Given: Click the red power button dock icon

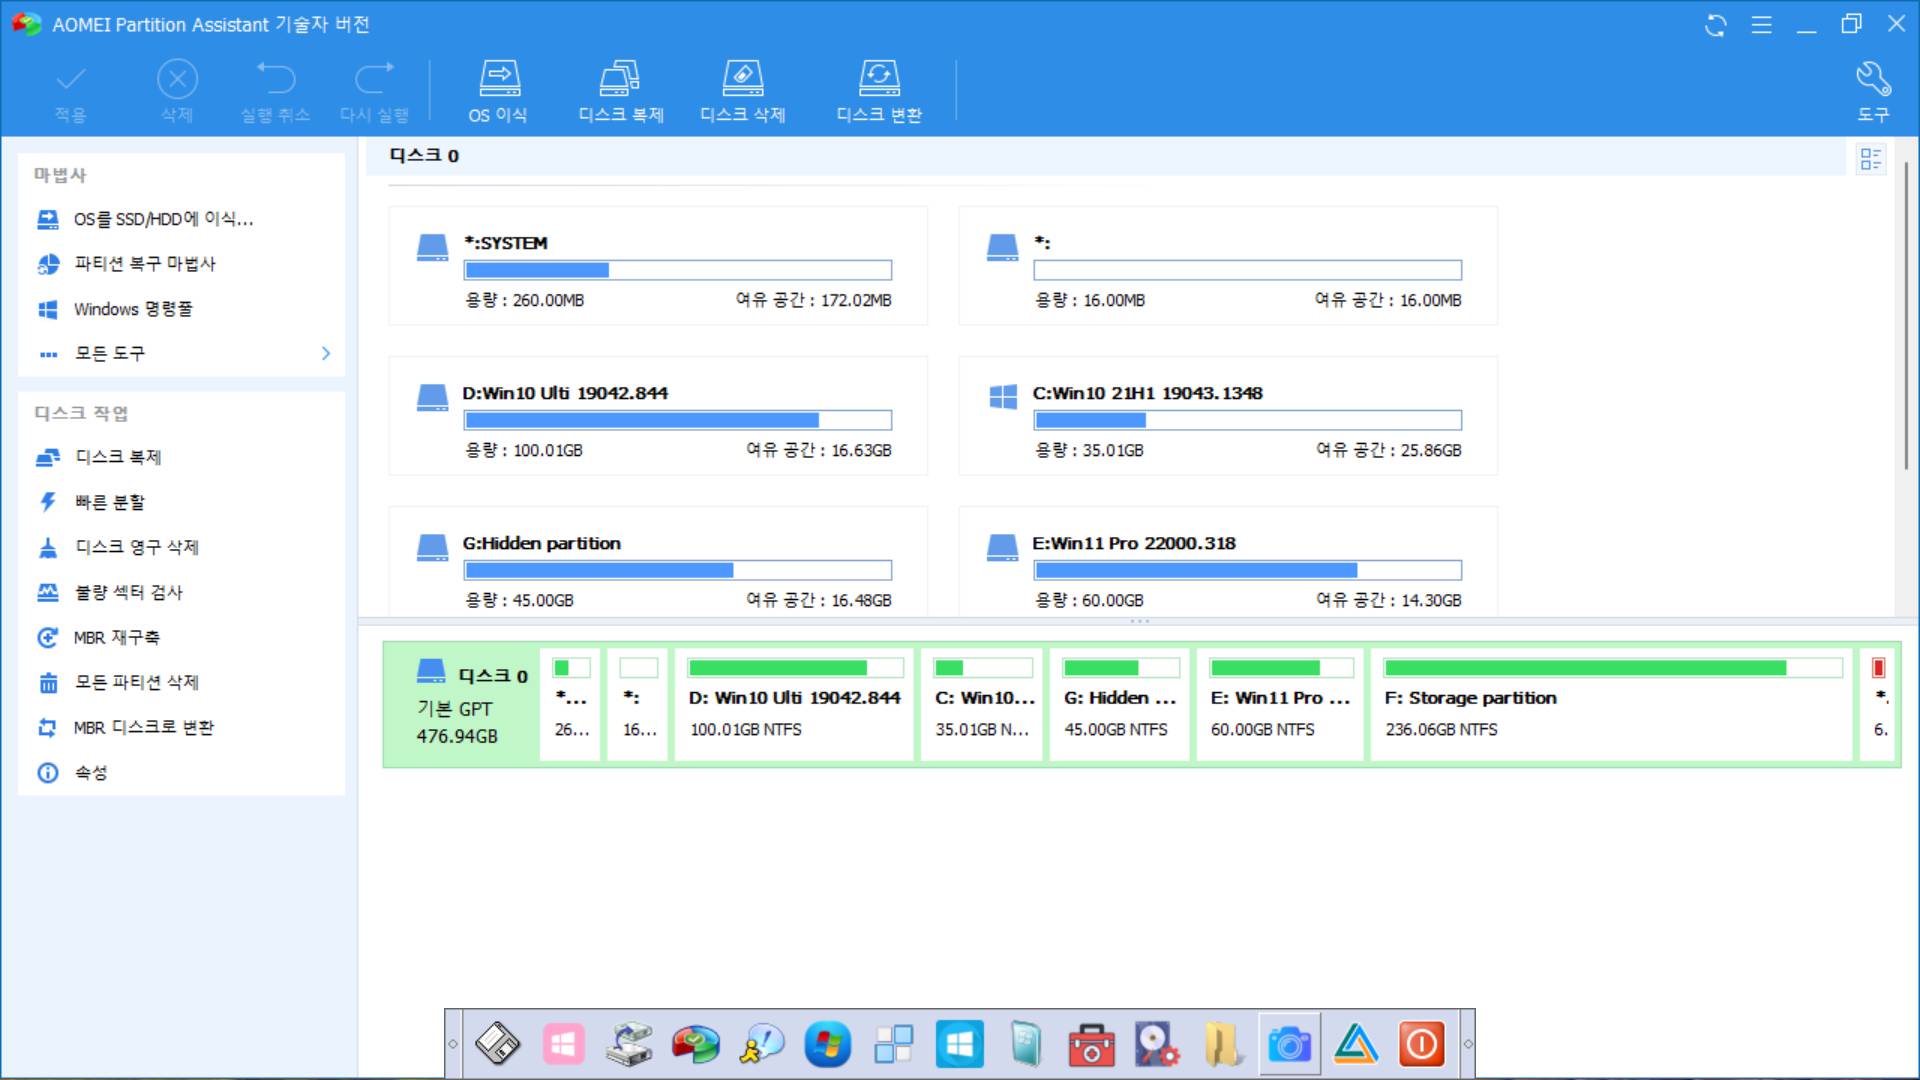Looking at the screenshot, I should tap(1422, 1044).
